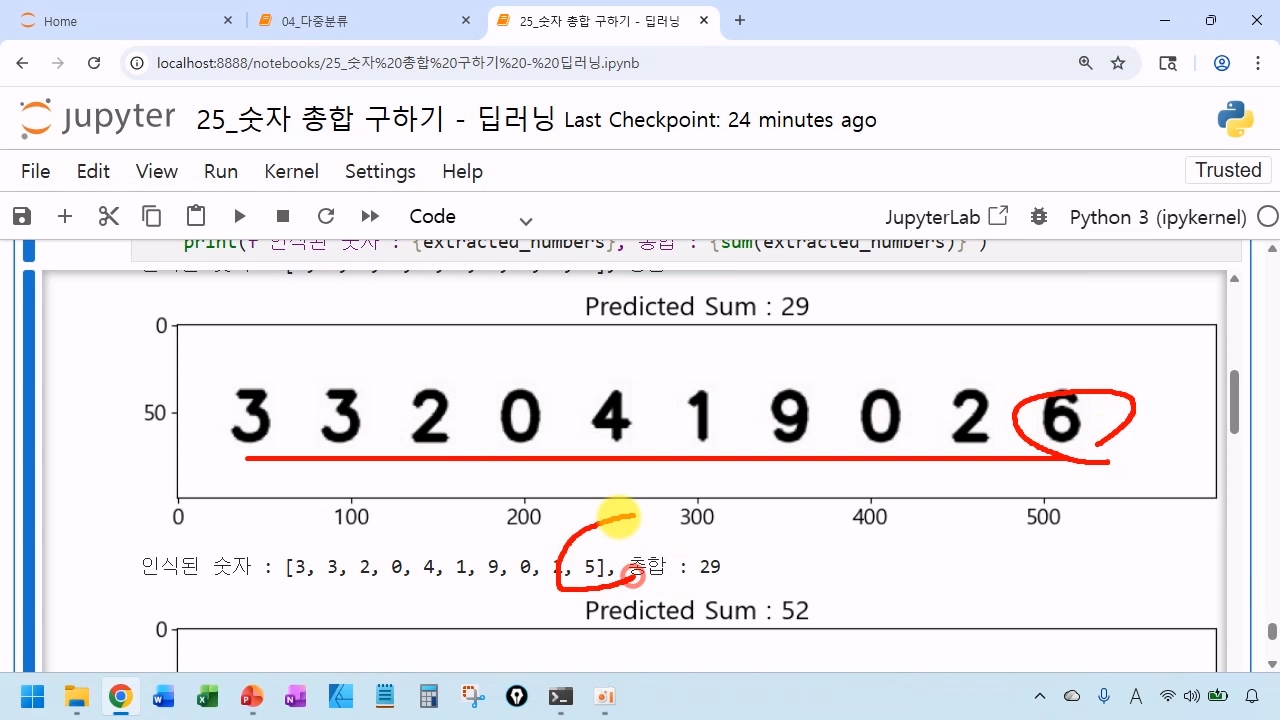Enable the debugger bug icon
The image size is (1280, 720).
click(1039, 216)
